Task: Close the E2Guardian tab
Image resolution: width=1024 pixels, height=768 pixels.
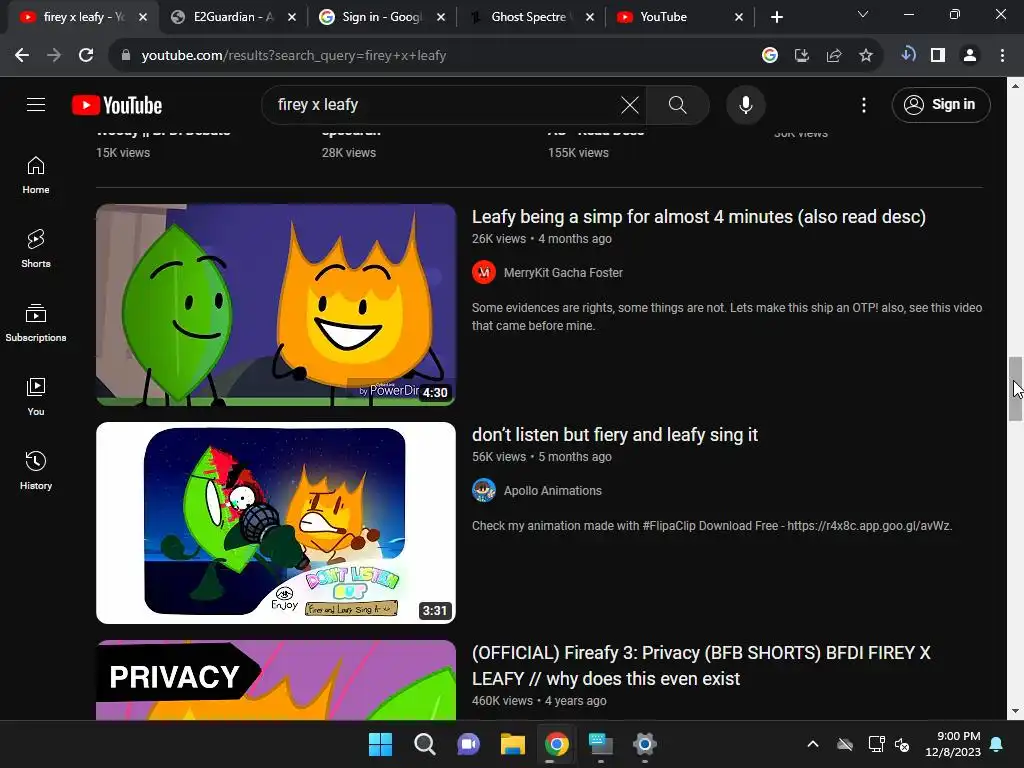Action: pos(292,17)
